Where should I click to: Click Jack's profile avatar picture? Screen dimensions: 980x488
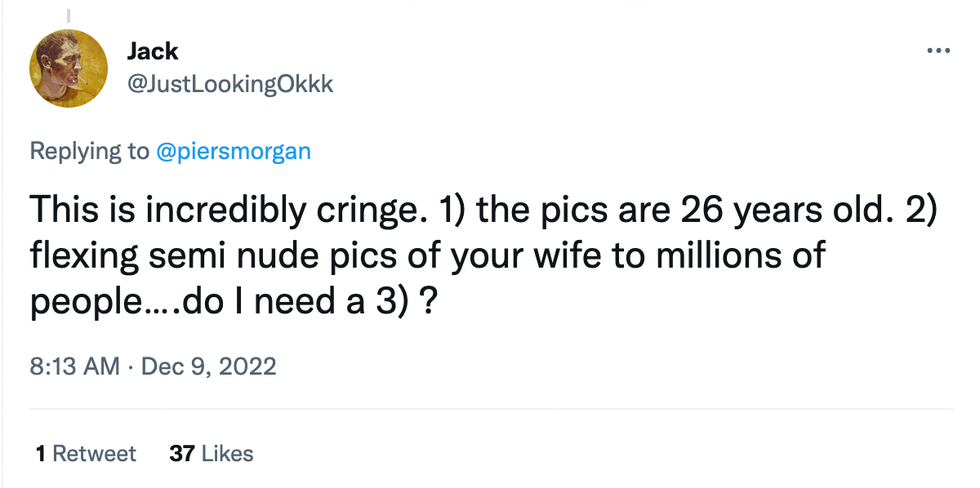tap(67, 69)
